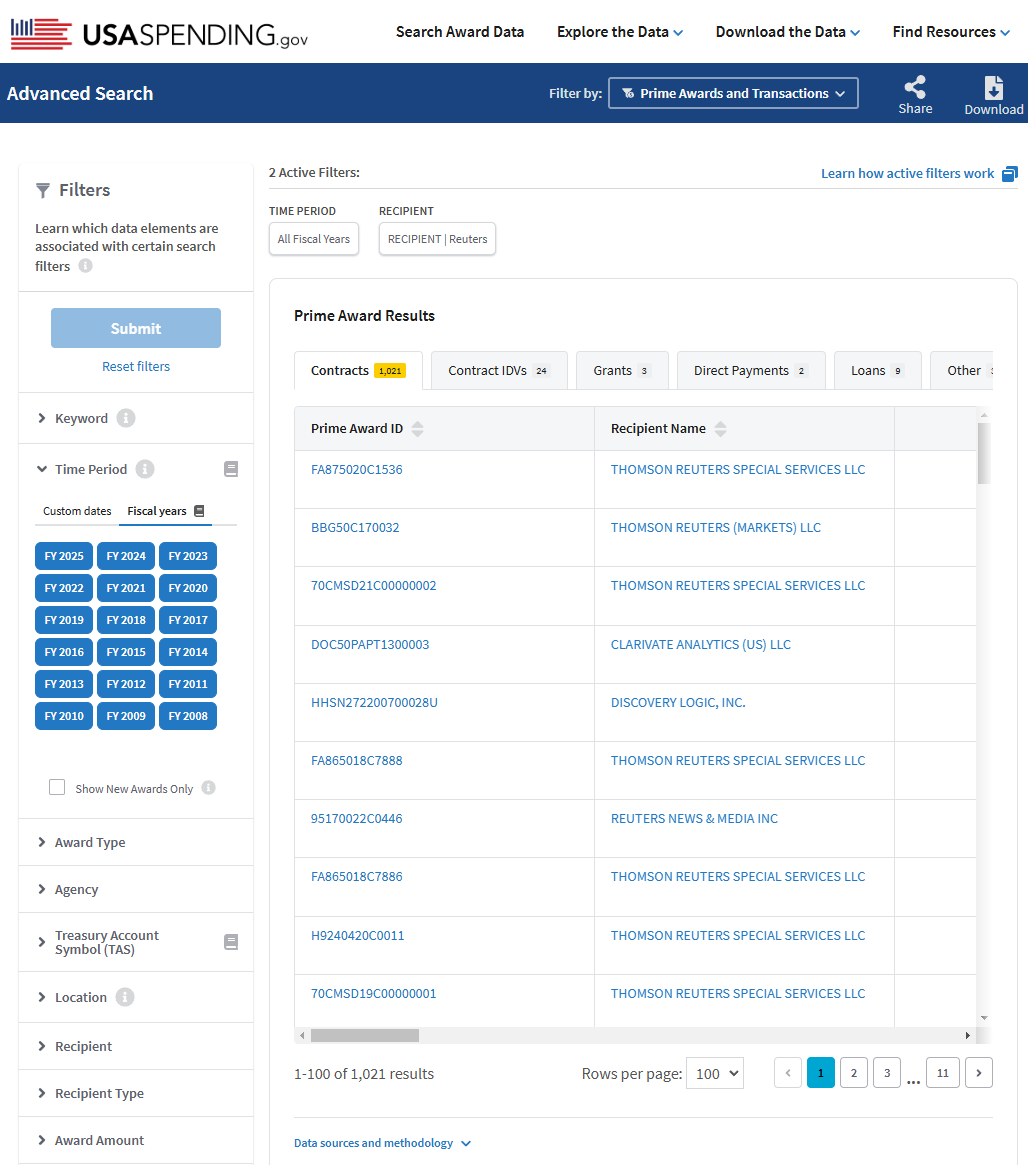Click the glossary icon next to Fiscal years
Screen dimensions: 1028x1165
199,510
